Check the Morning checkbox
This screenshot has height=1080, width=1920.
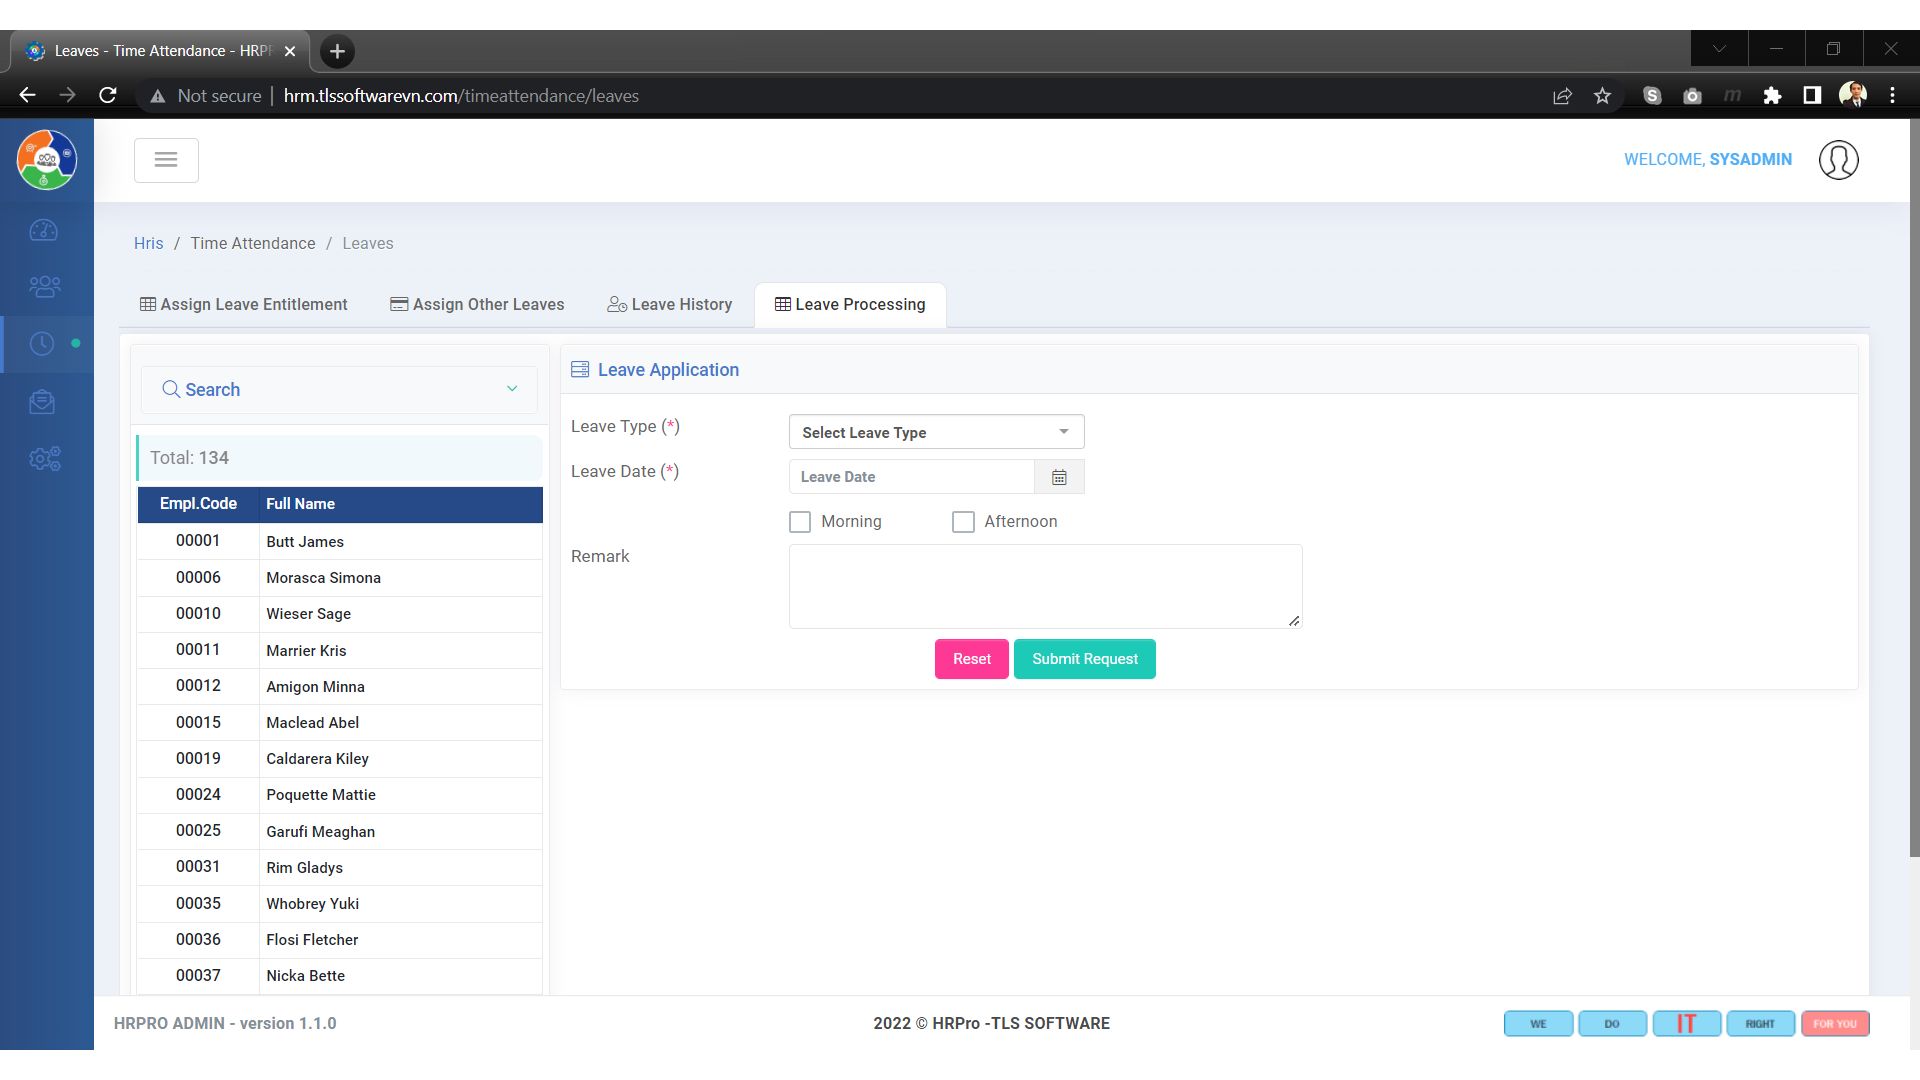click(x=800, y=522)
